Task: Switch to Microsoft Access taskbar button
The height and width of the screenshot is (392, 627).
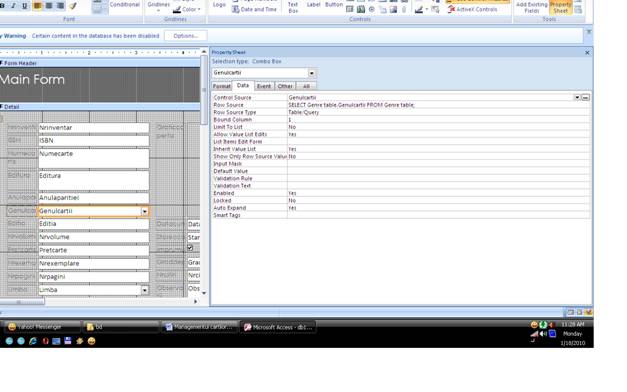Action: coord(278,327)
